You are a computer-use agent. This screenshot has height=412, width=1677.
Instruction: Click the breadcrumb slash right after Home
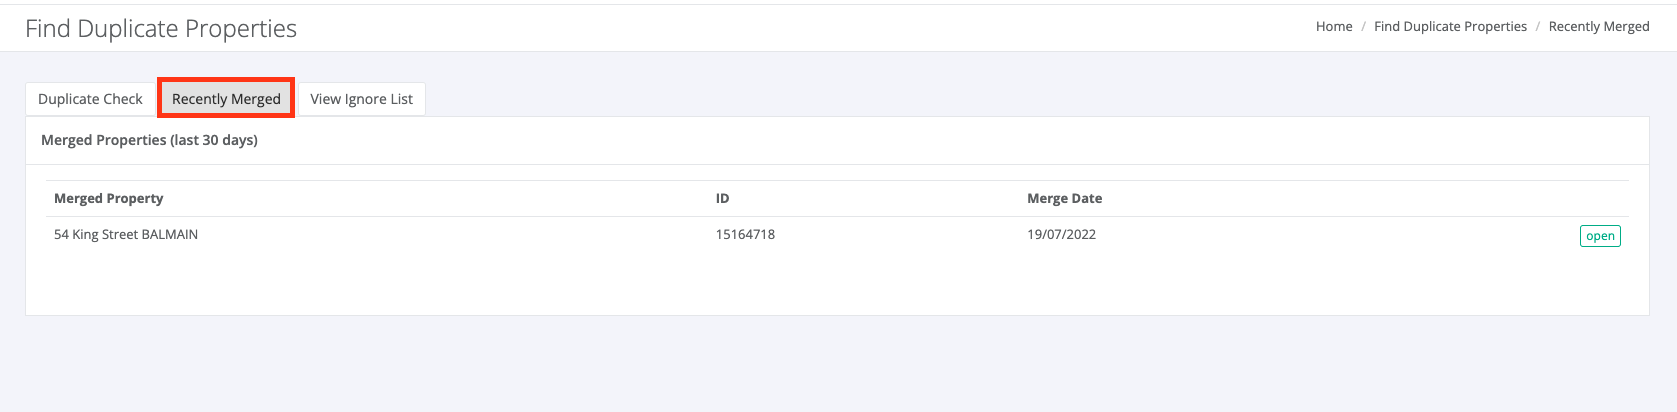[1363, 27]
